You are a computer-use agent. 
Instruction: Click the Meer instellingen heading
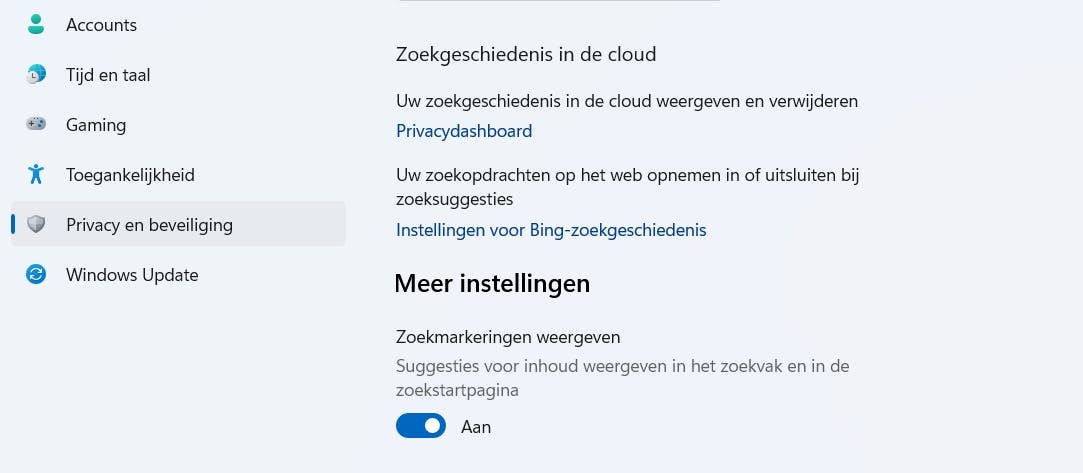click(492, 284)
